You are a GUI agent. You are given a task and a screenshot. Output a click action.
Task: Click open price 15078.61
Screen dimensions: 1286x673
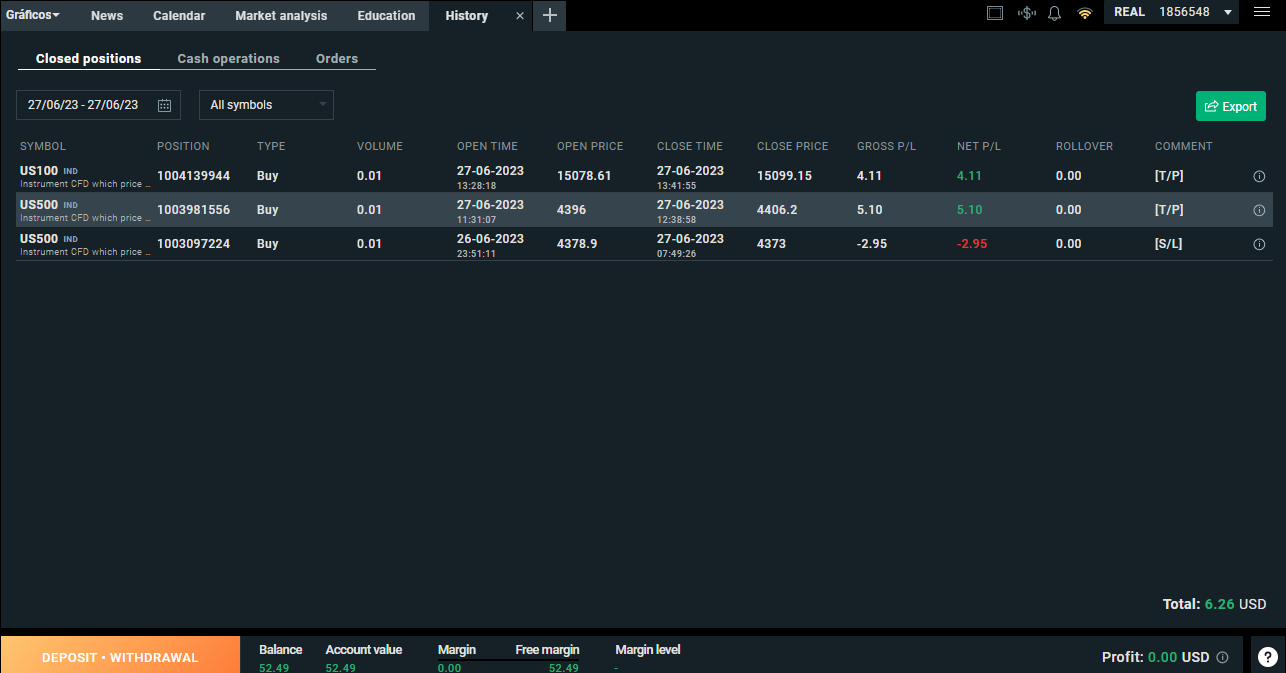584,176
